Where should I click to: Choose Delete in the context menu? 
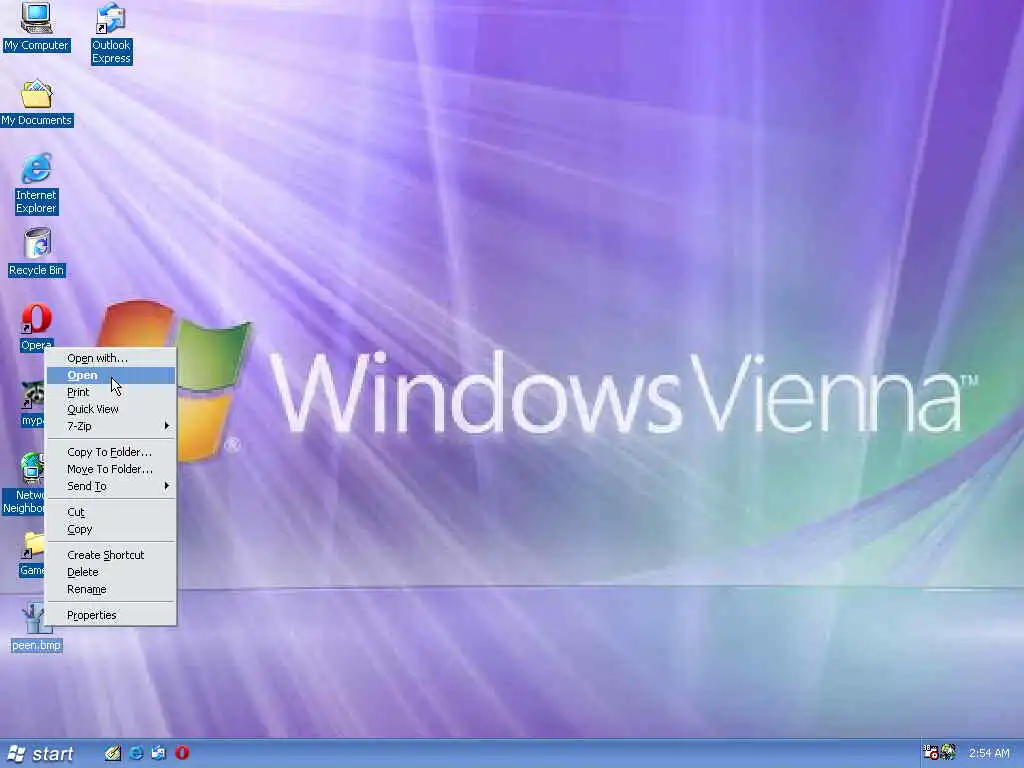click(x=111, y=571)
